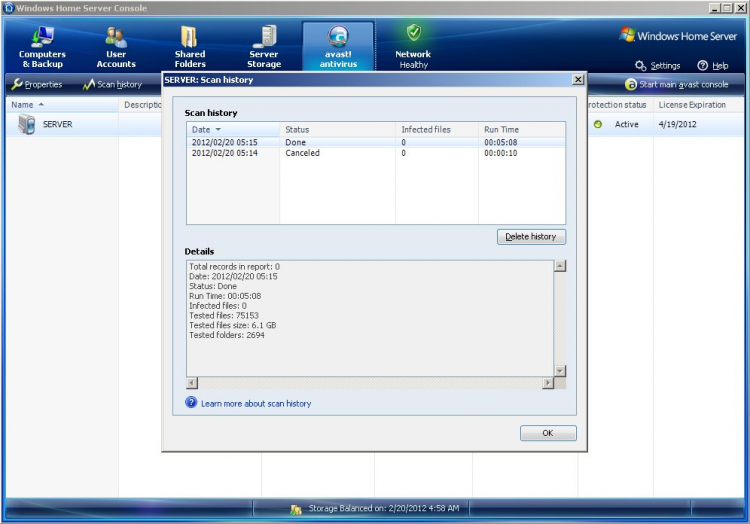
Task: Select the 2012/02/20 05:14 Canceled scan row
Action: click(x=376, y=153)
